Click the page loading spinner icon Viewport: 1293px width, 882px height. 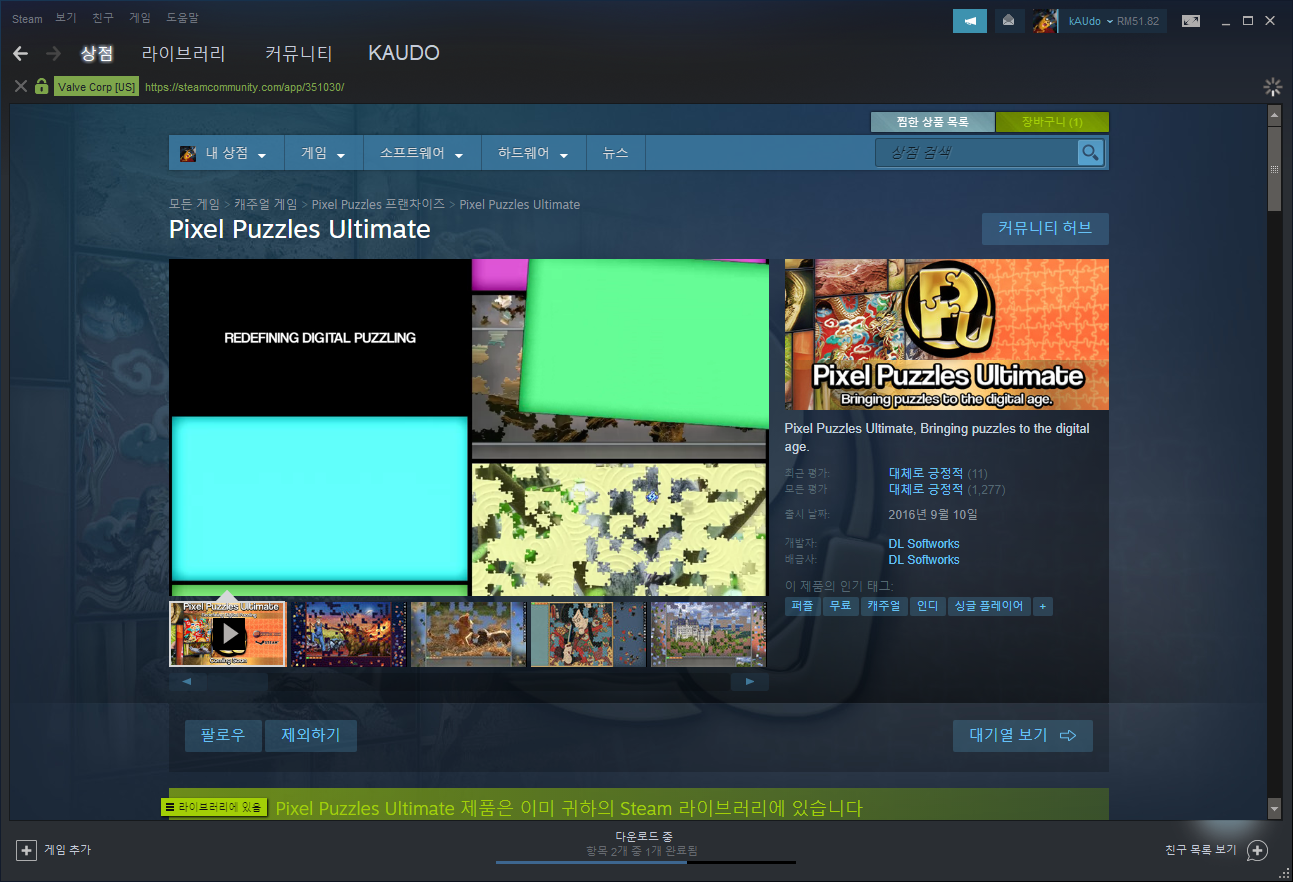click(1272, 87)
